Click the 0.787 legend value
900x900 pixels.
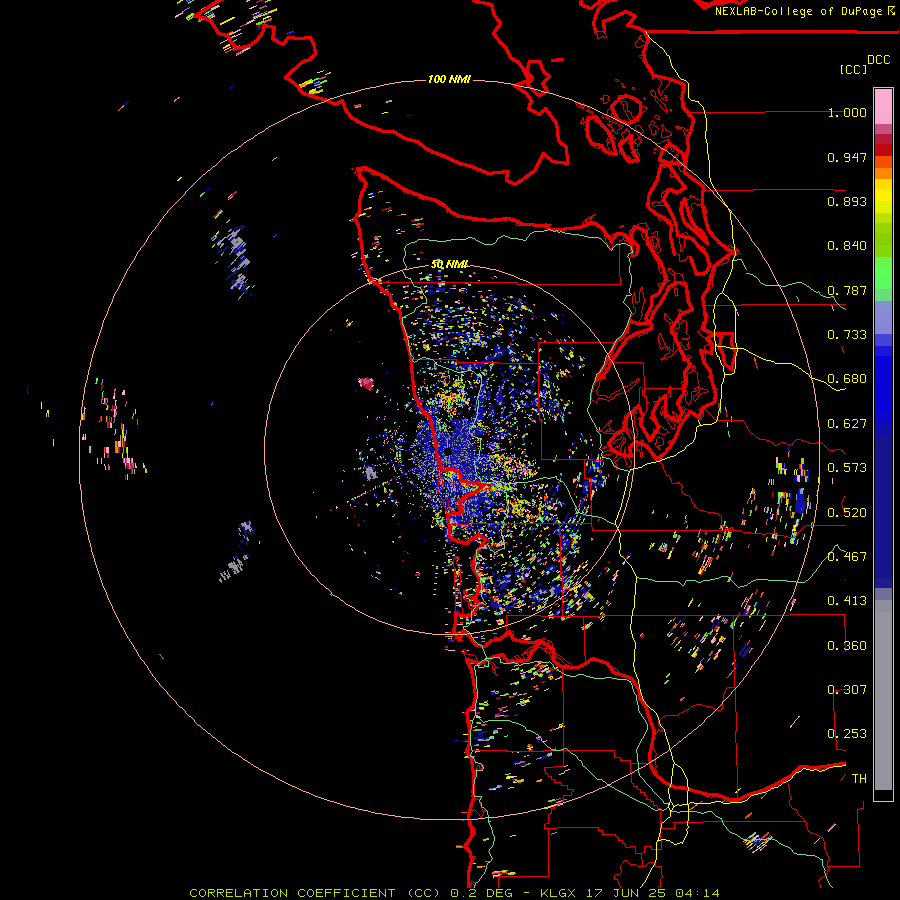click(847, 290)
